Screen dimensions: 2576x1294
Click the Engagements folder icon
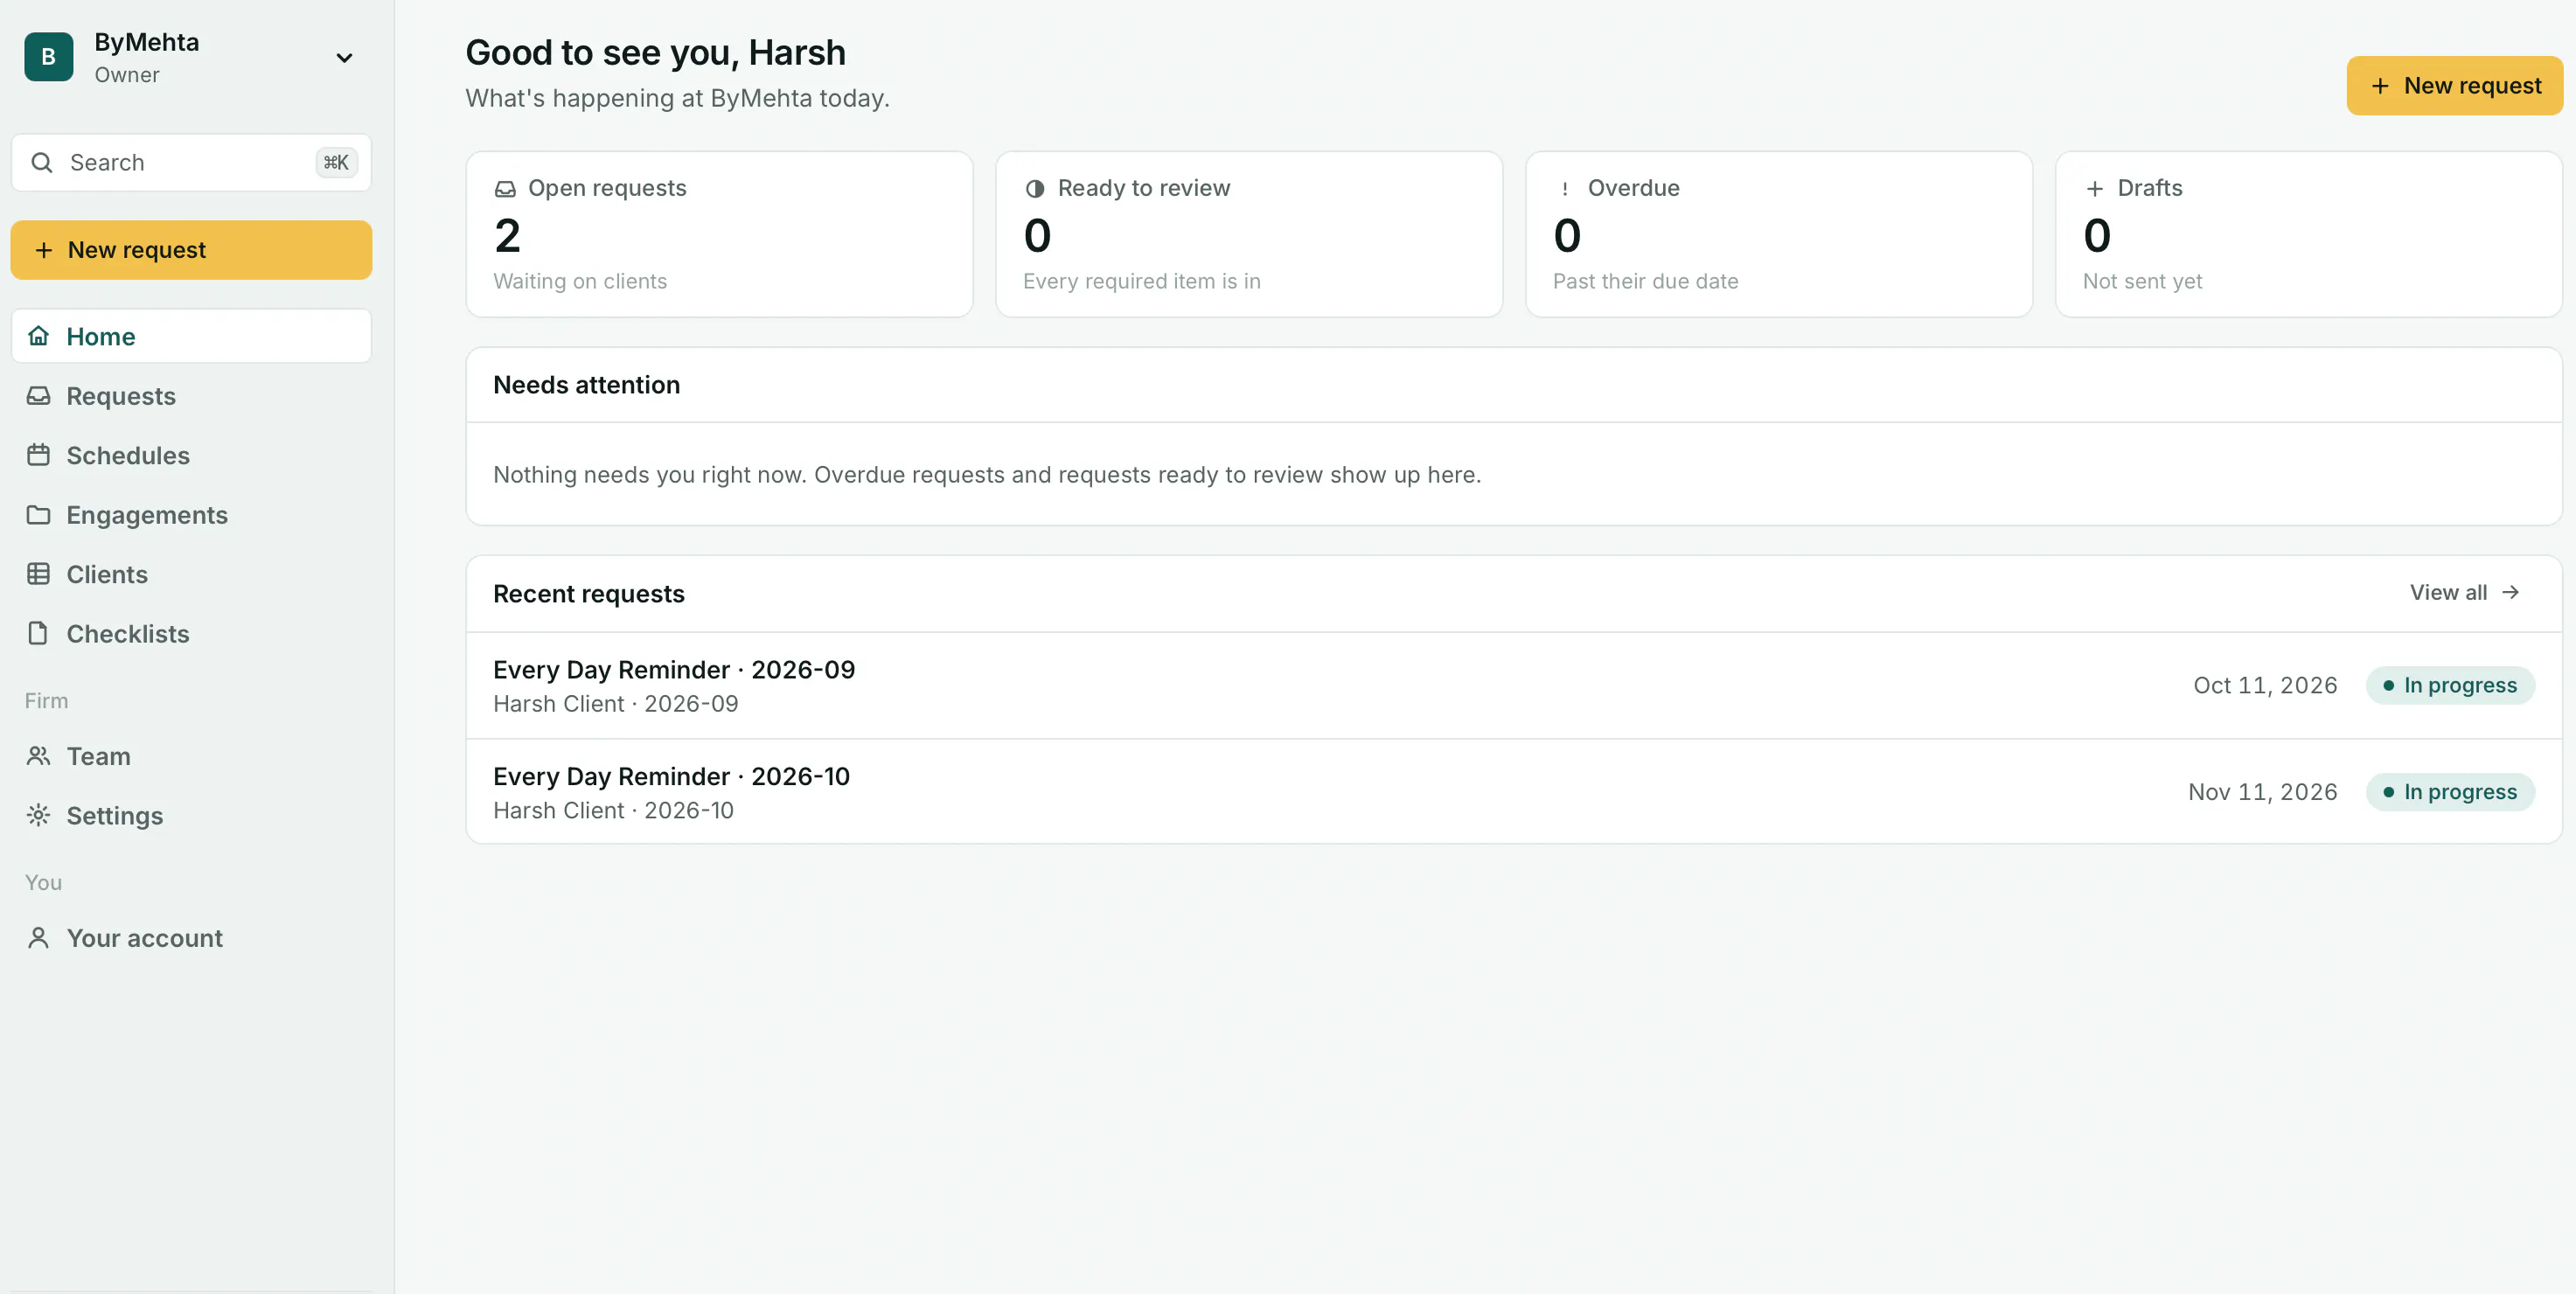(38, 515)
